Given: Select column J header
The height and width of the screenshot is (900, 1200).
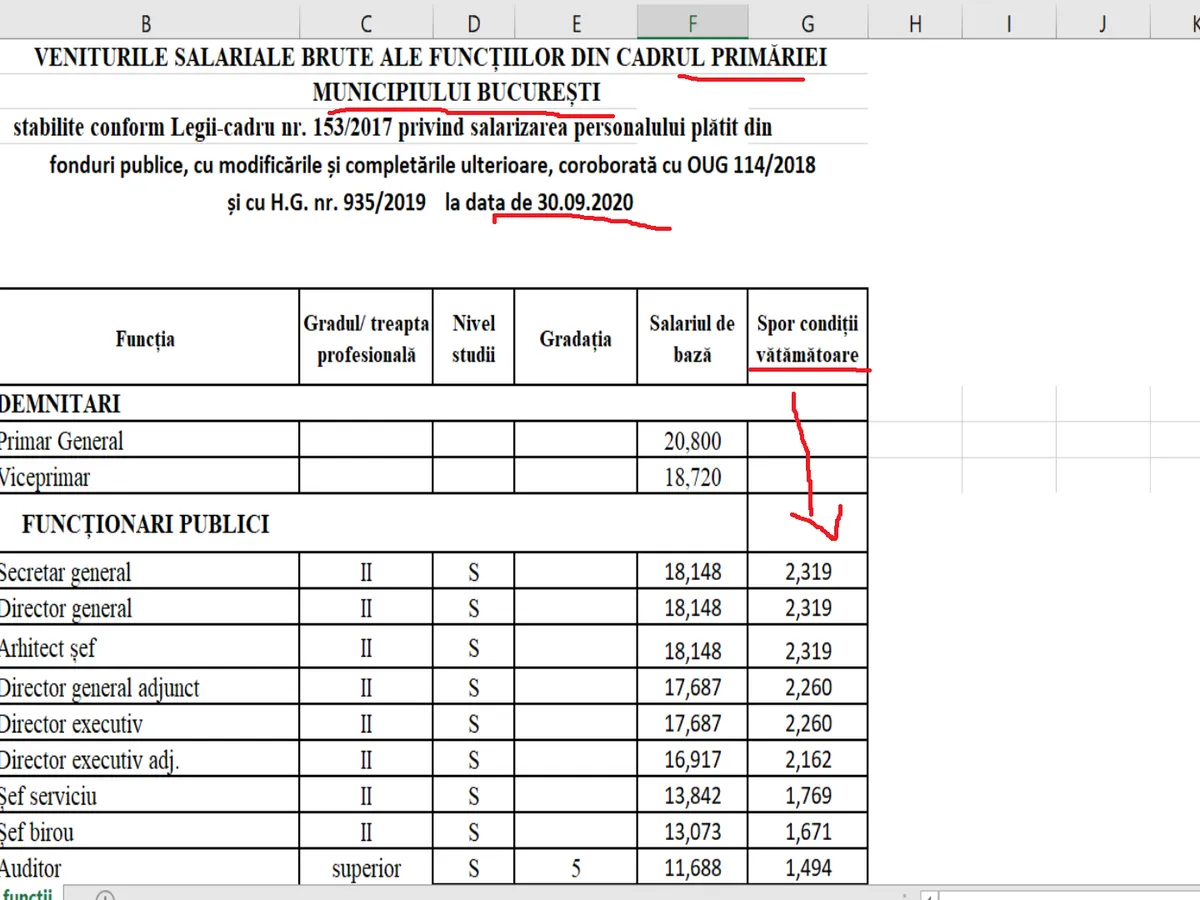Looking at the screenshot, I should (x=1103, y=22).
